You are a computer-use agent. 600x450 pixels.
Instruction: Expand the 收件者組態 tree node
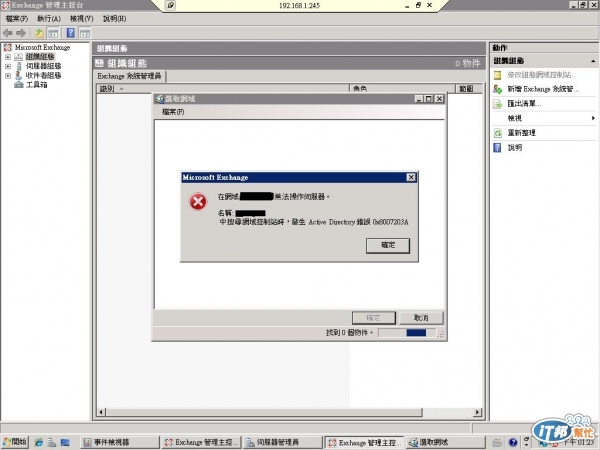(8, 75)
